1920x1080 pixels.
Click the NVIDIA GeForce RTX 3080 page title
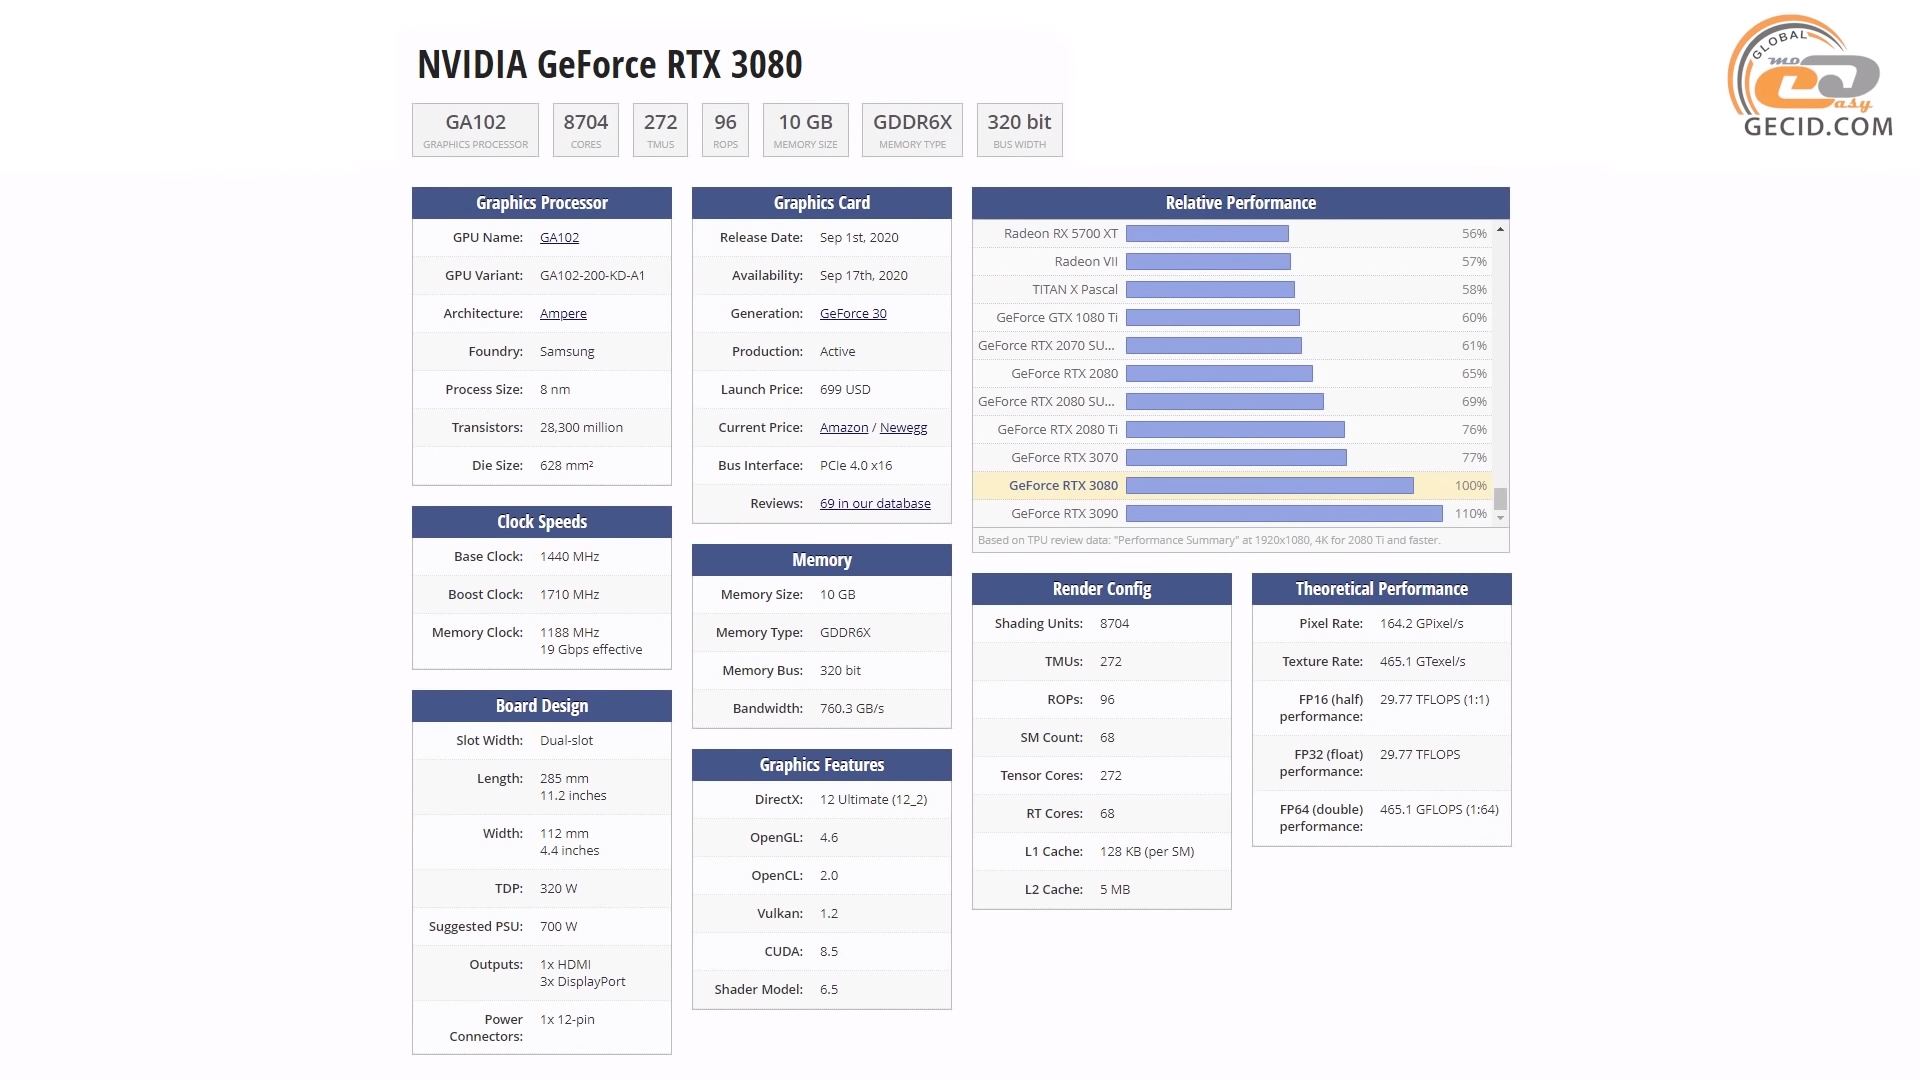tap(609, 64)
